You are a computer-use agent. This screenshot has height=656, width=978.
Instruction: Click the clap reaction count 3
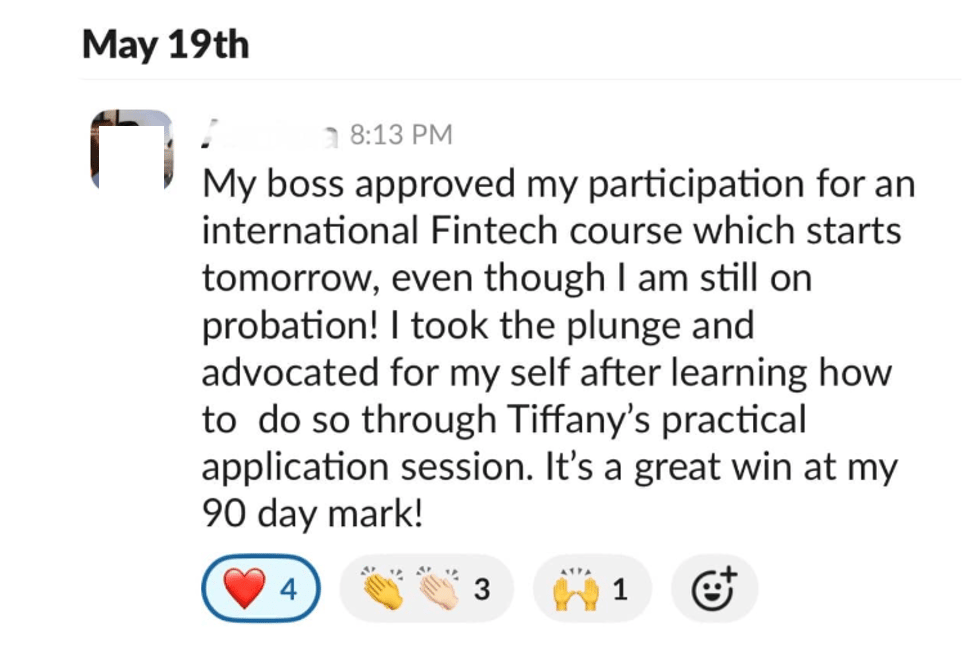point(482,589)
